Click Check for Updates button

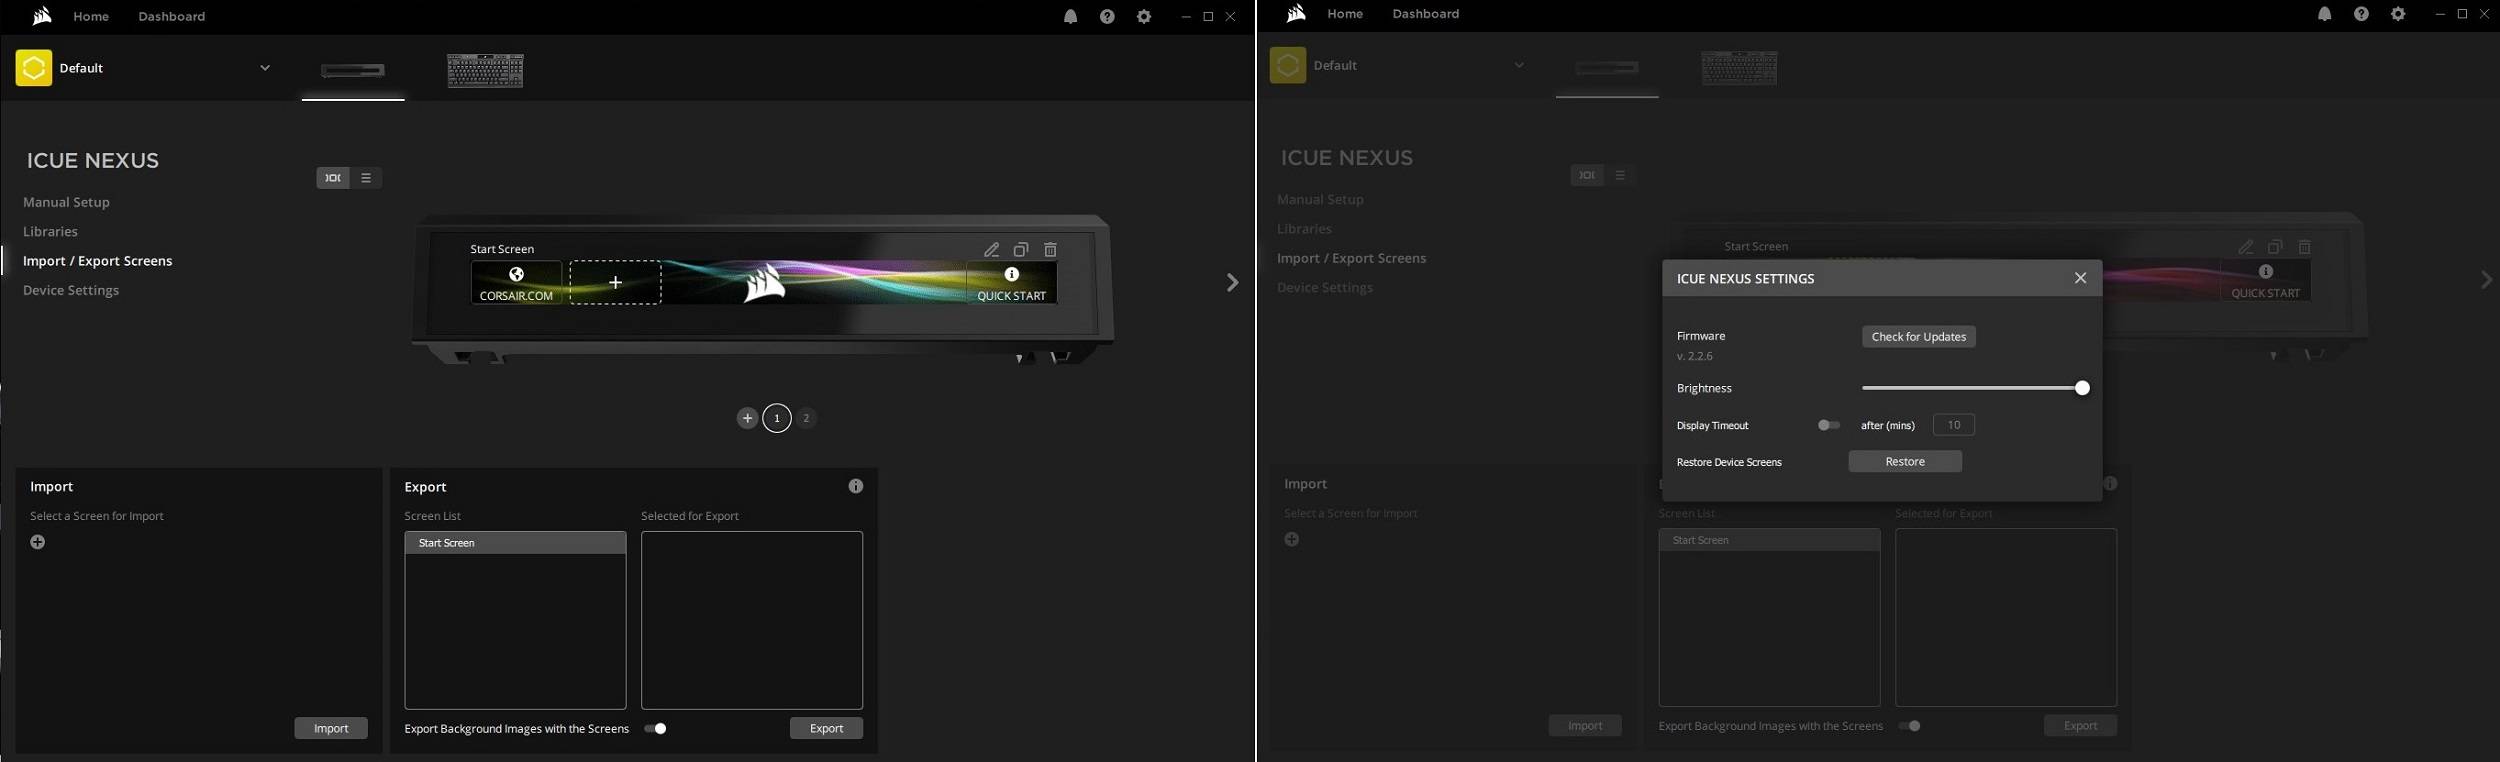(x=1918, y=337)
